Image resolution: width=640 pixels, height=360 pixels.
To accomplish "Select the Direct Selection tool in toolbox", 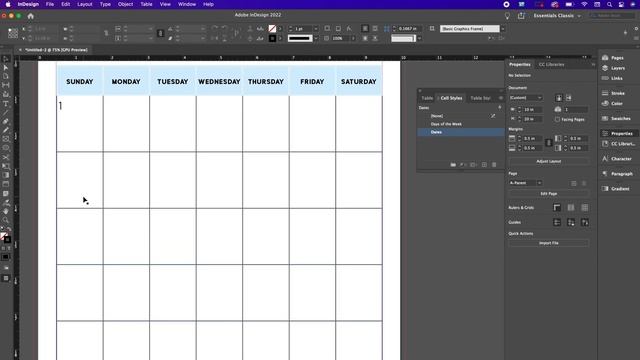I will (x=6, y=67).
